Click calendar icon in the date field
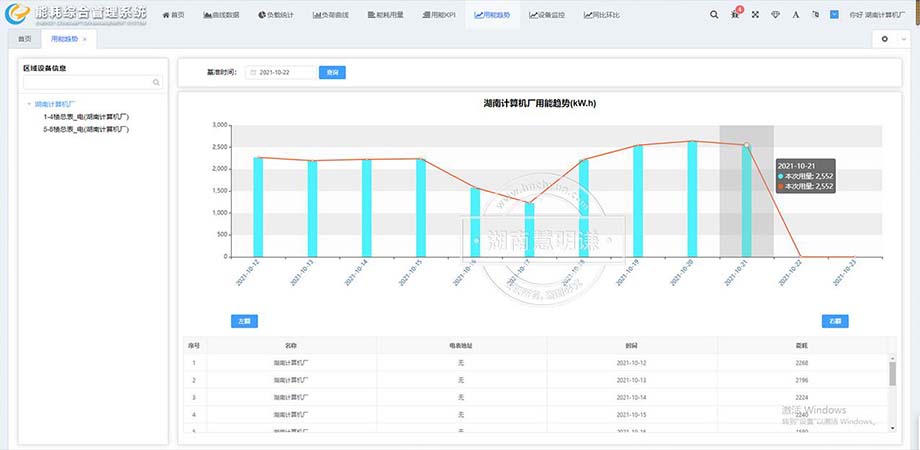The image size is (920, 450). [252, 73]
